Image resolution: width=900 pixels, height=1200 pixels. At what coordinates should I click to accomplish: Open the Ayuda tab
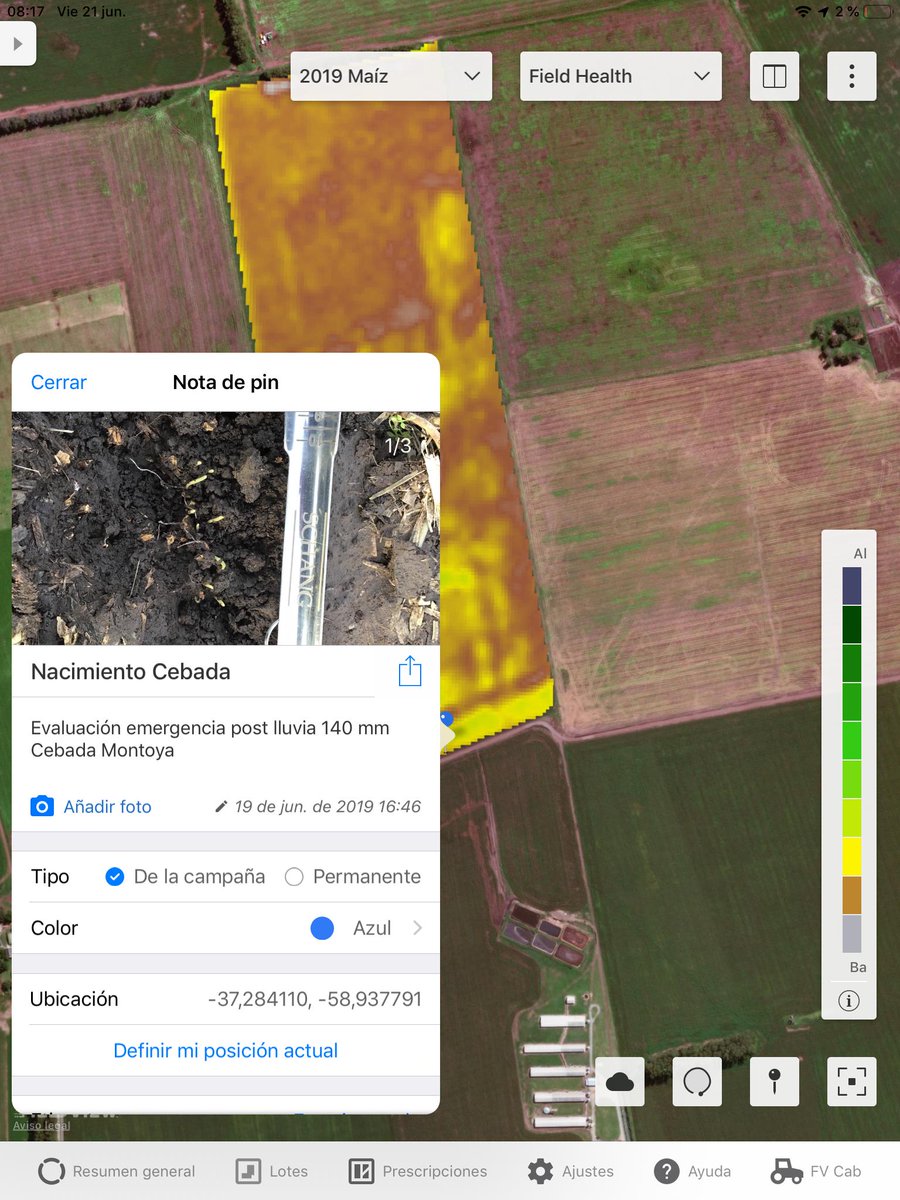click(693, 1171)
